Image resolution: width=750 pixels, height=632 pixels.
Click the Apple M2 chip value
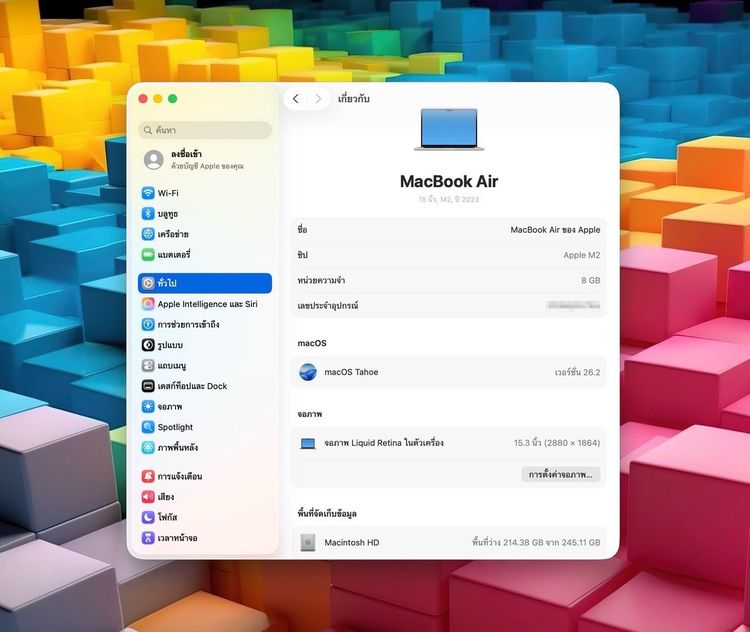coord(582,255)
